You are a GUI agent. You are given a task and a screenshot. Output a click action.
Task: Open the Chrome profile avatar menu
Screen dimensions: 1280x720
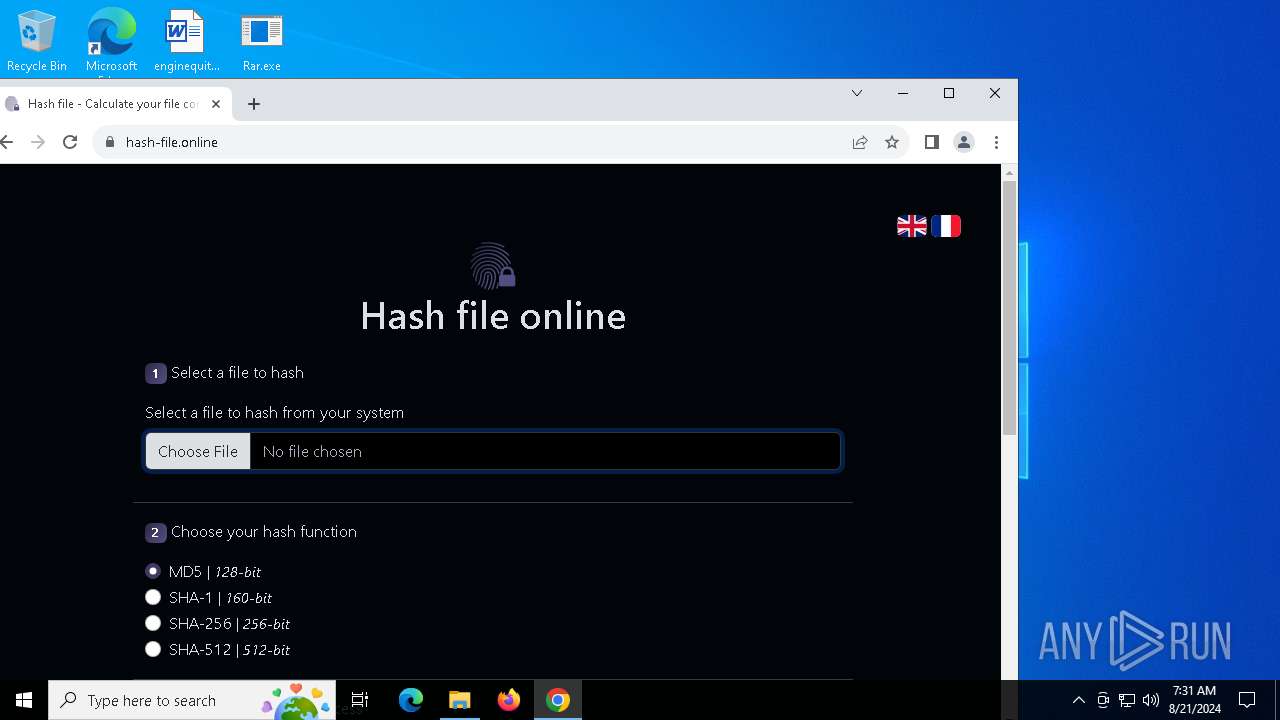[x=964, y=142]
